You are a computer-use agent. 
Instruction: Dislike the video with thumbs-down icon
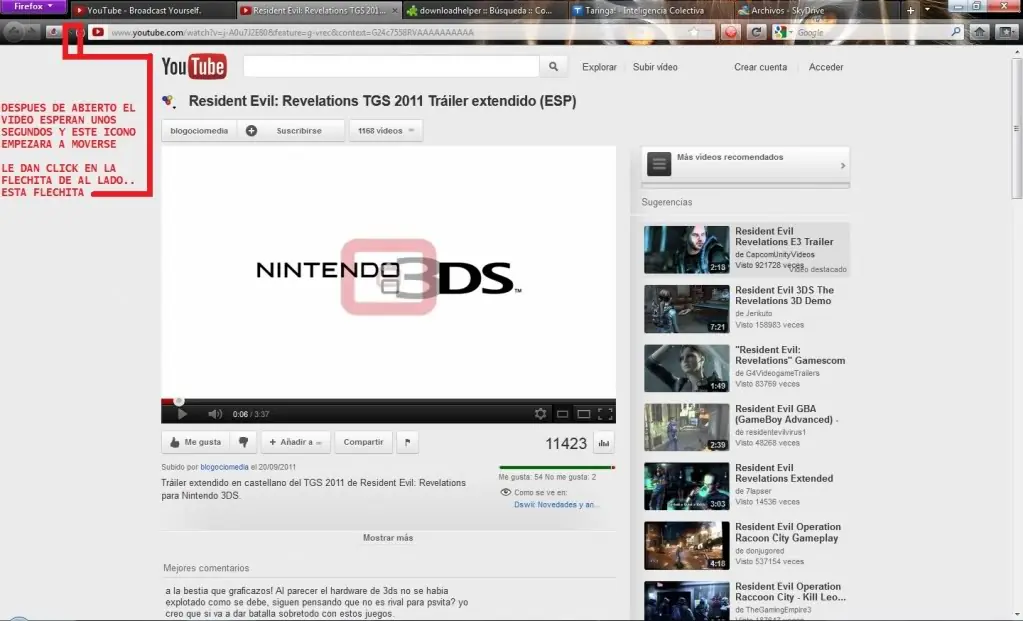click(243, 442)
